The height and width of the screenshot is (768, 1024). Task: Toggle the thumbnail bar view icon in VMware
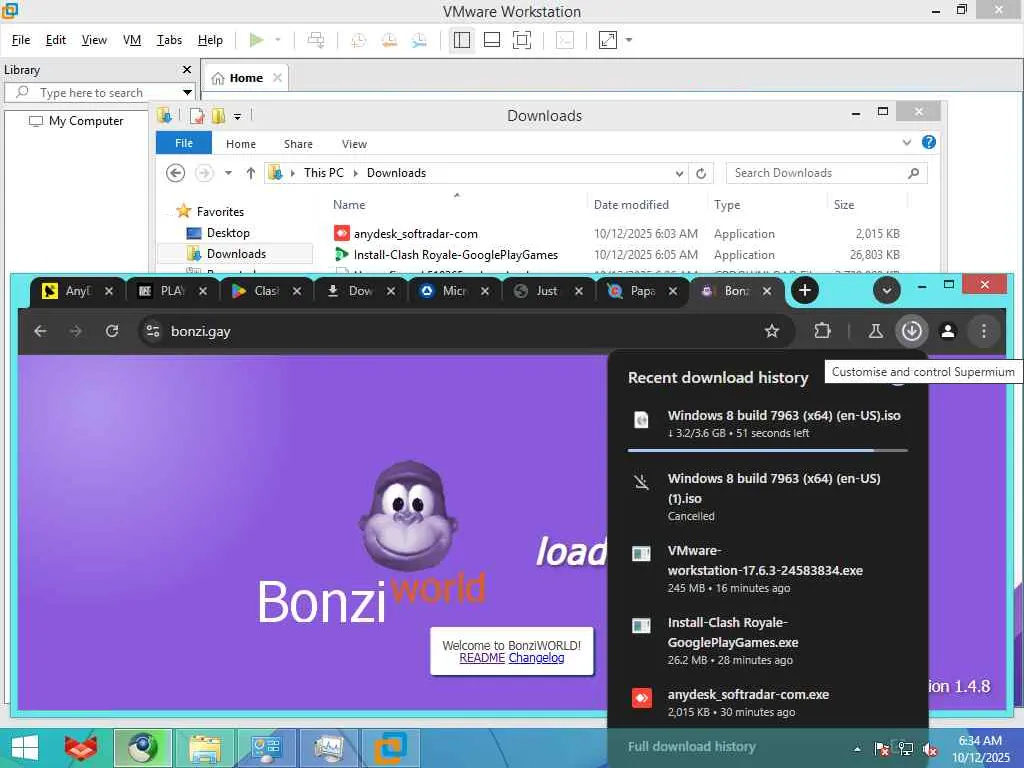(492, 40)
